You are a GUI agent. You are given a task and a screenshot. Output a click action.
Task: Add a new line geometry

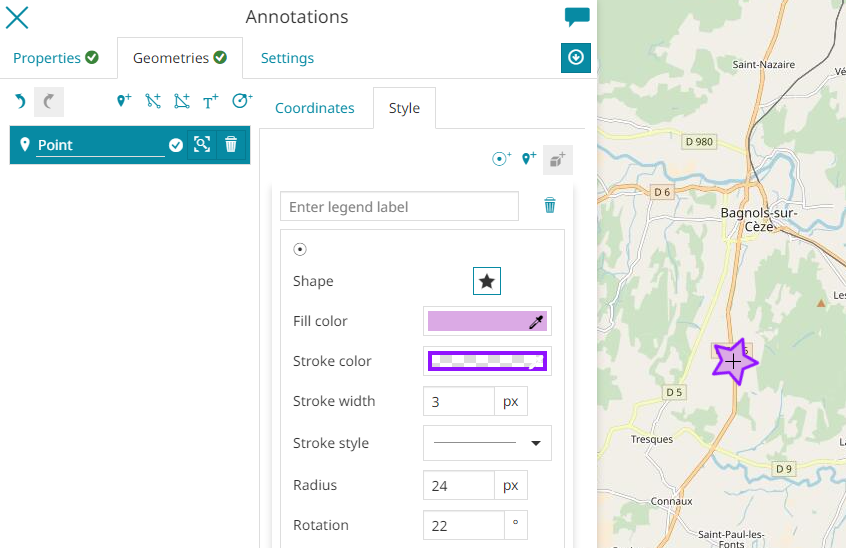153,101
